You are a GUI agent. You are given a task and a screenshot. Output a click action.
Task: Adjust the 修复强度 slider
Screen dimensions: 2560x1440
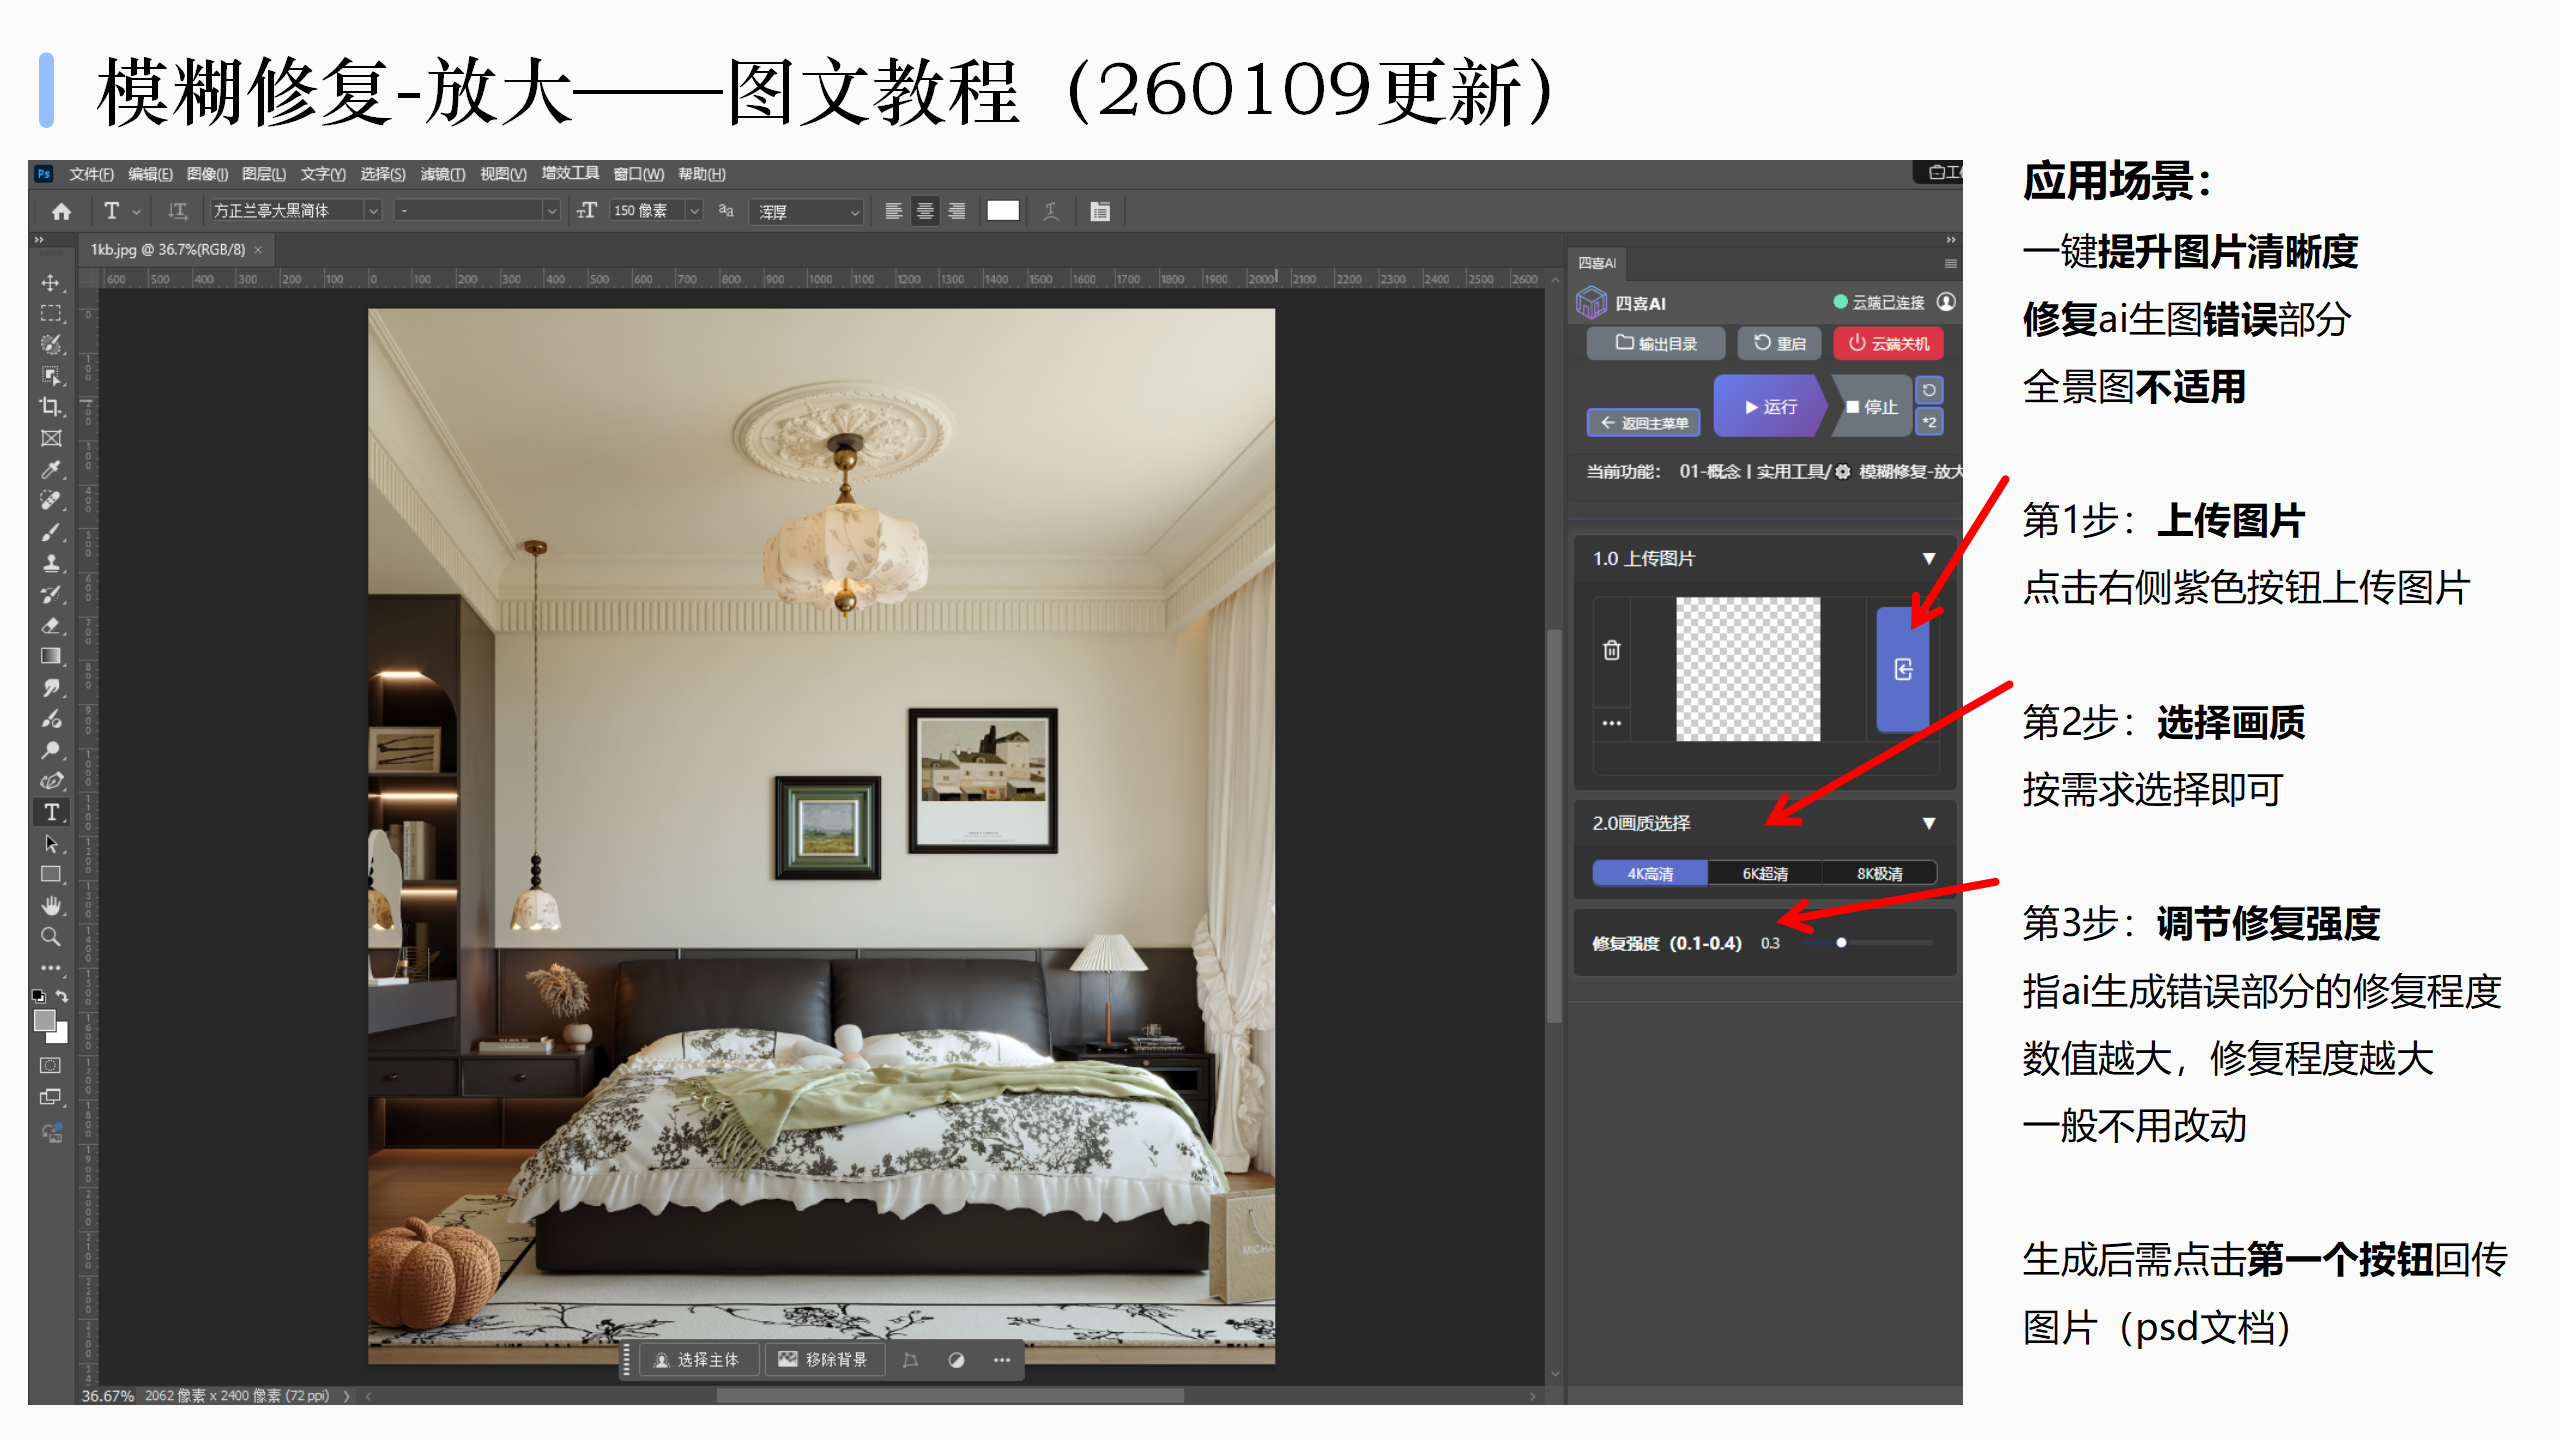tap(1841, 942)
